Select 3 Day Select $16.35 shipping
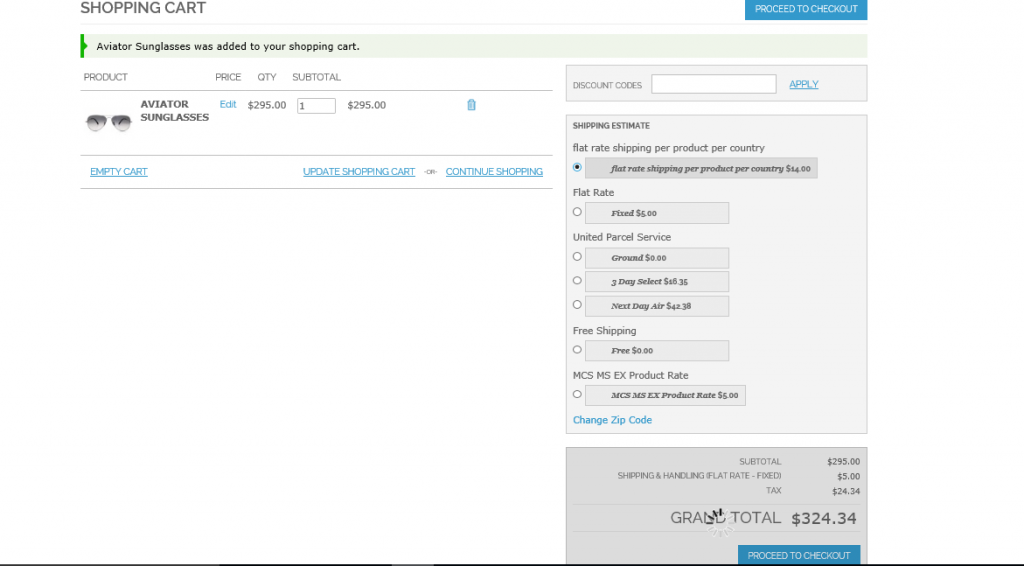1024x566 pixels. 577,281
